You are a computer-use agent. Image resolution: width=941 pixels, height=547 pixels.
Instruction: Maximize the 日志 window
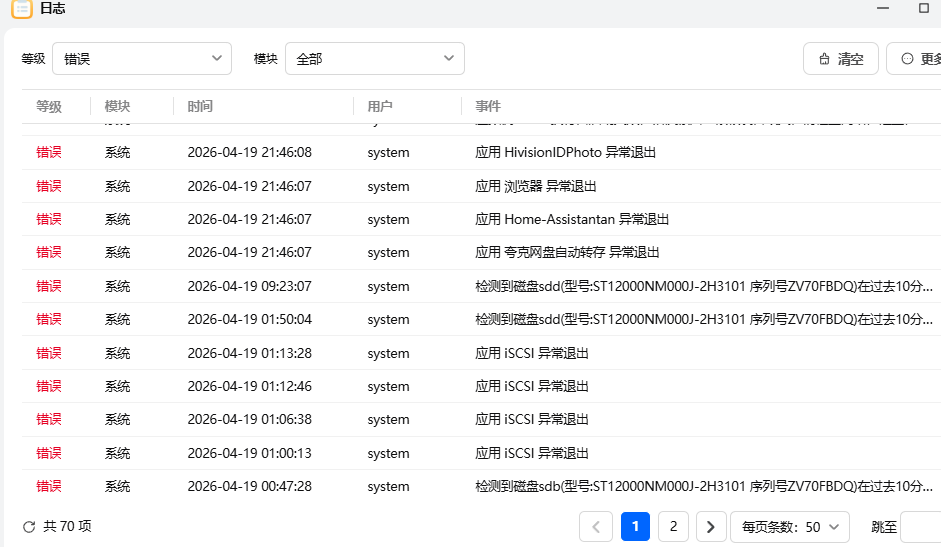[x=924, y=8]
